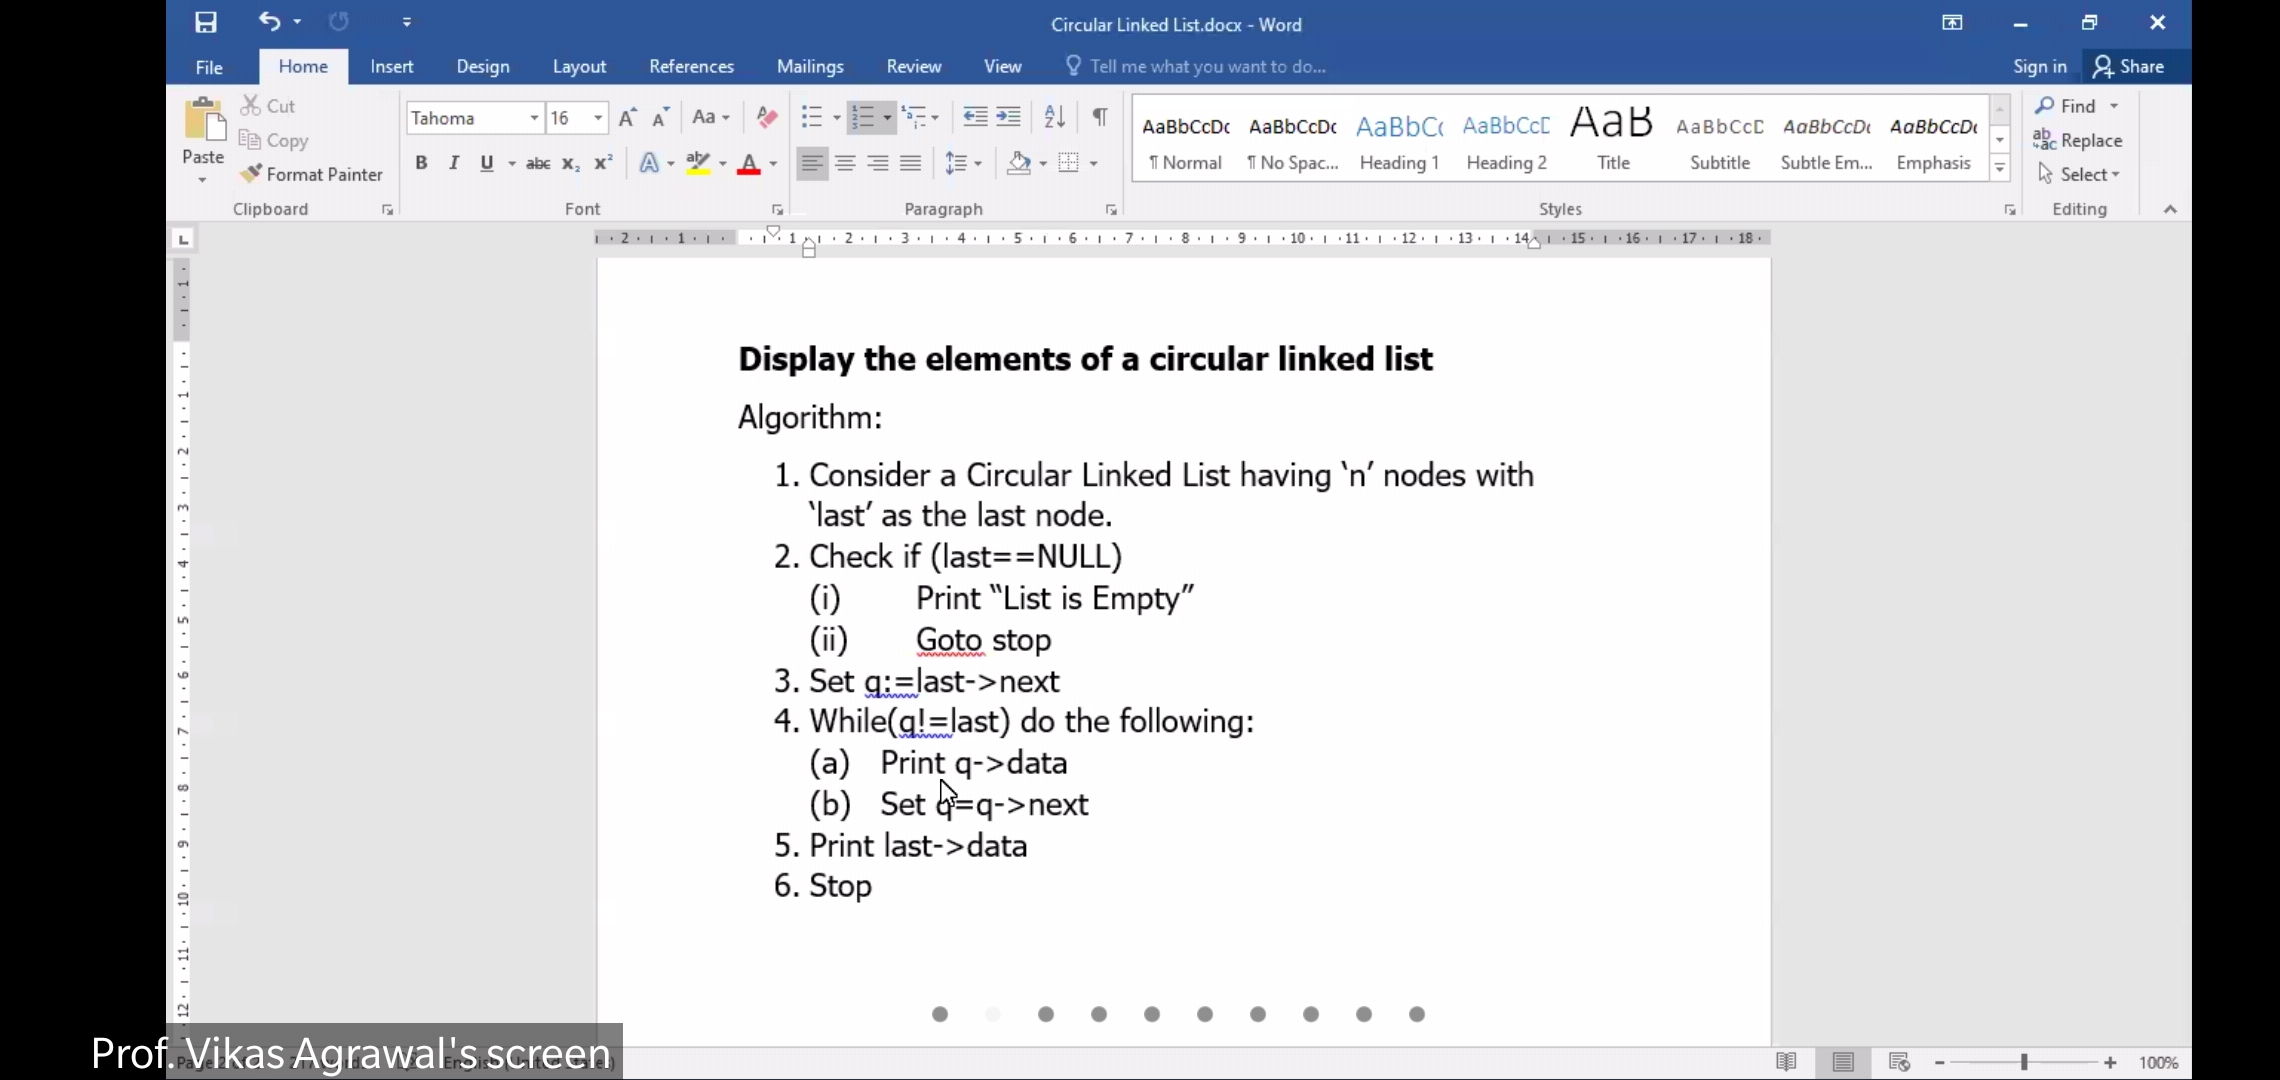The height and width of the screenshot is (1080, 2280).
Task: Click the Share button
Action: [2130, 66]
